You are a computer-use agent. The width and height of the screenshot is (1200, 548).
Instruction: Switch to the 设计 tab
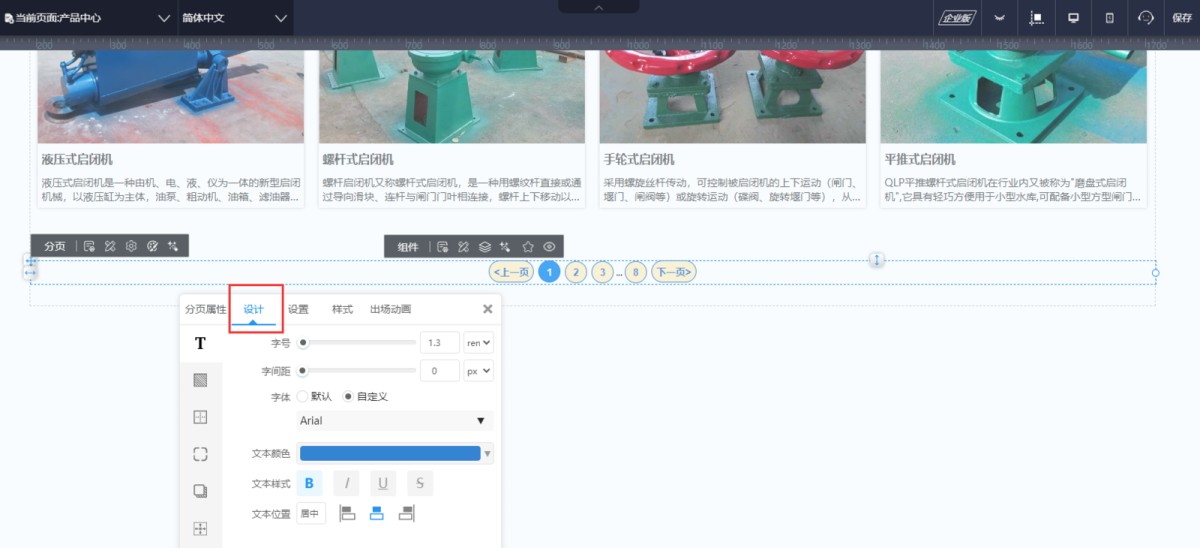pos(254,309)
